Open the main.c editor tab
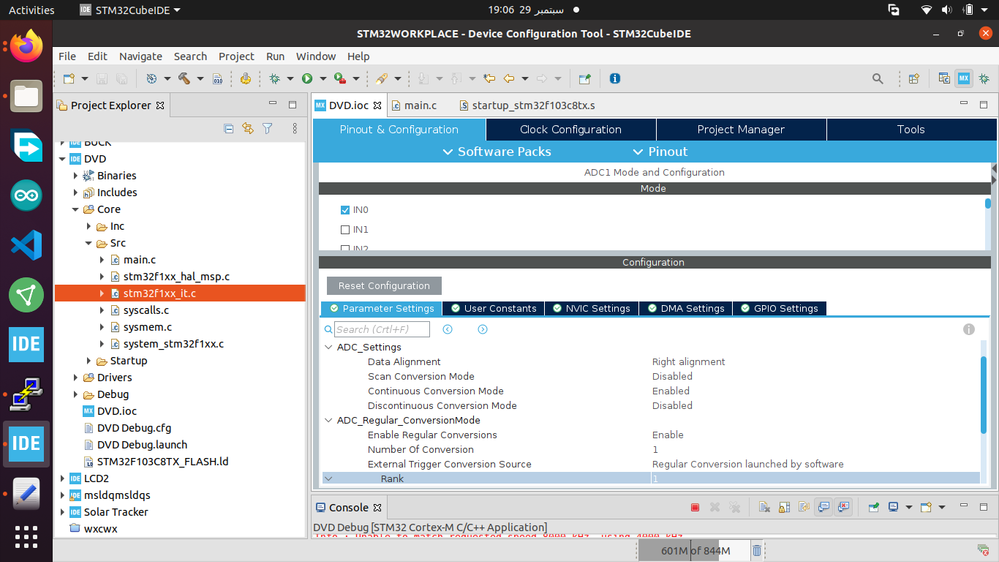This screenshot has width=999, height=562. coord(413,105)
